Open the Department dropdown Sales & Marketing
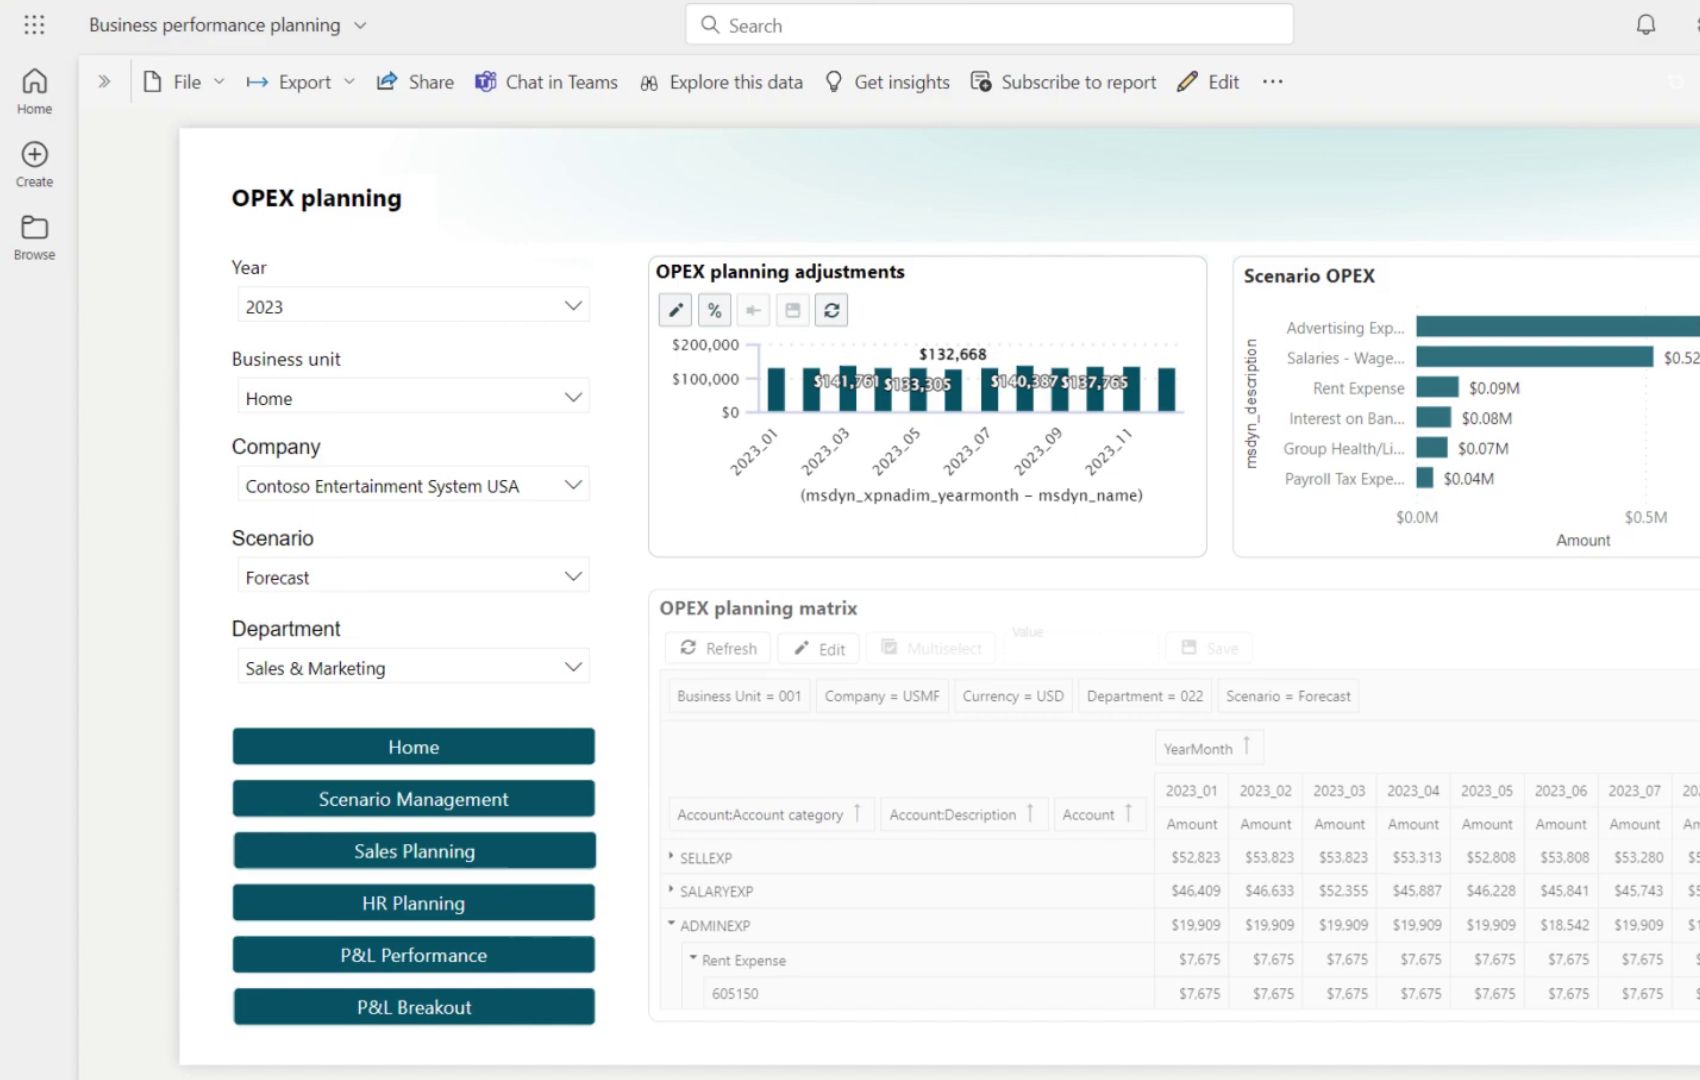This screenshot has width=1700, height=1080. [412, 668]
